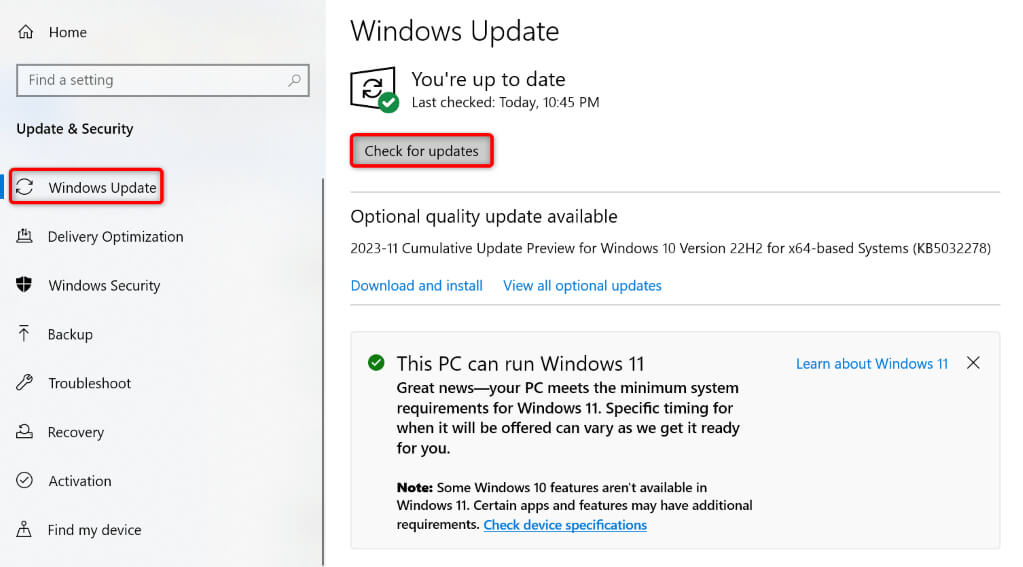Open Home settings label
Viewport: 1023px width, 567px height.
coord(67,32)
